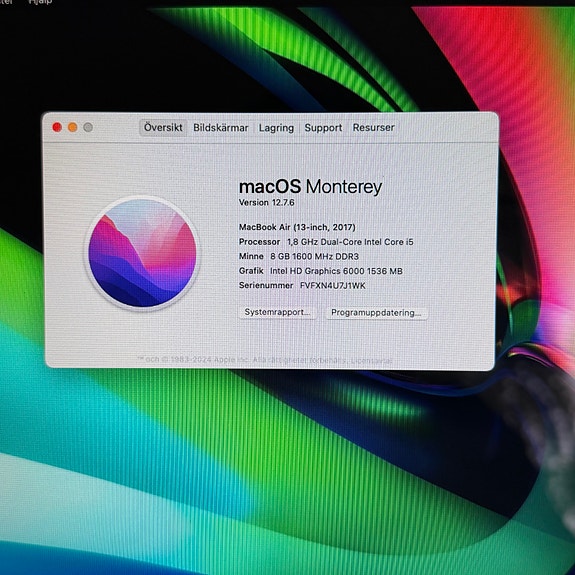This screenshot has width=575, height=575.
Task: Close the About This Mac window
Action: pyautogui.click(x=57, y=127)
